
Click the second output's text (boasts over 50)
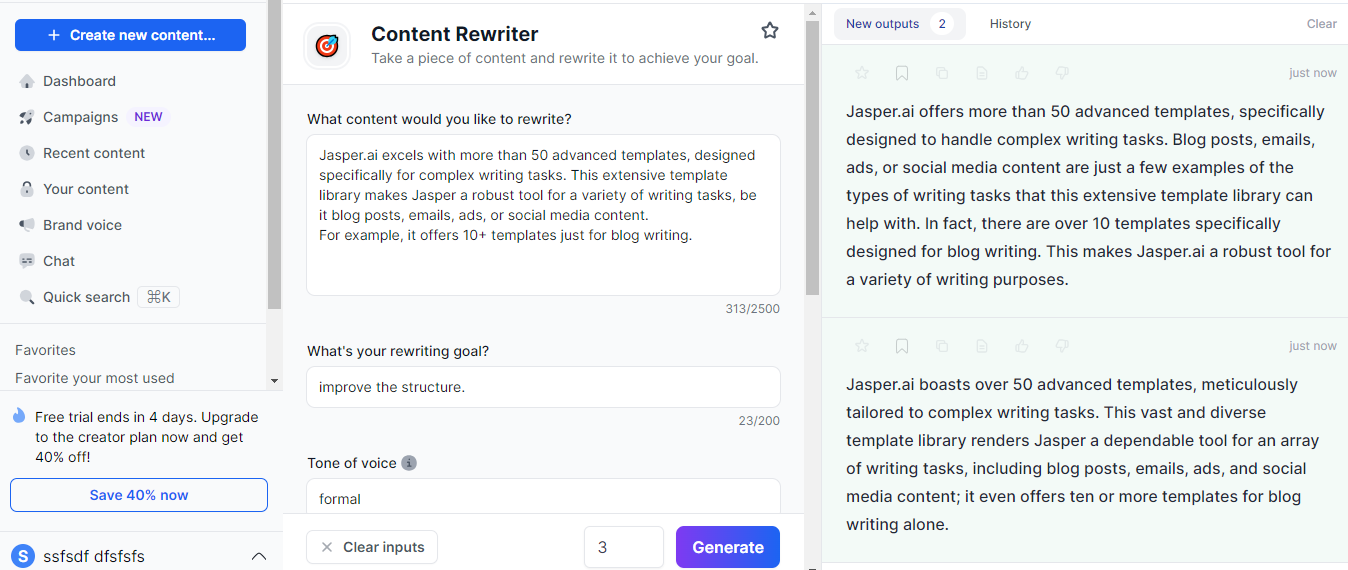1083,454
